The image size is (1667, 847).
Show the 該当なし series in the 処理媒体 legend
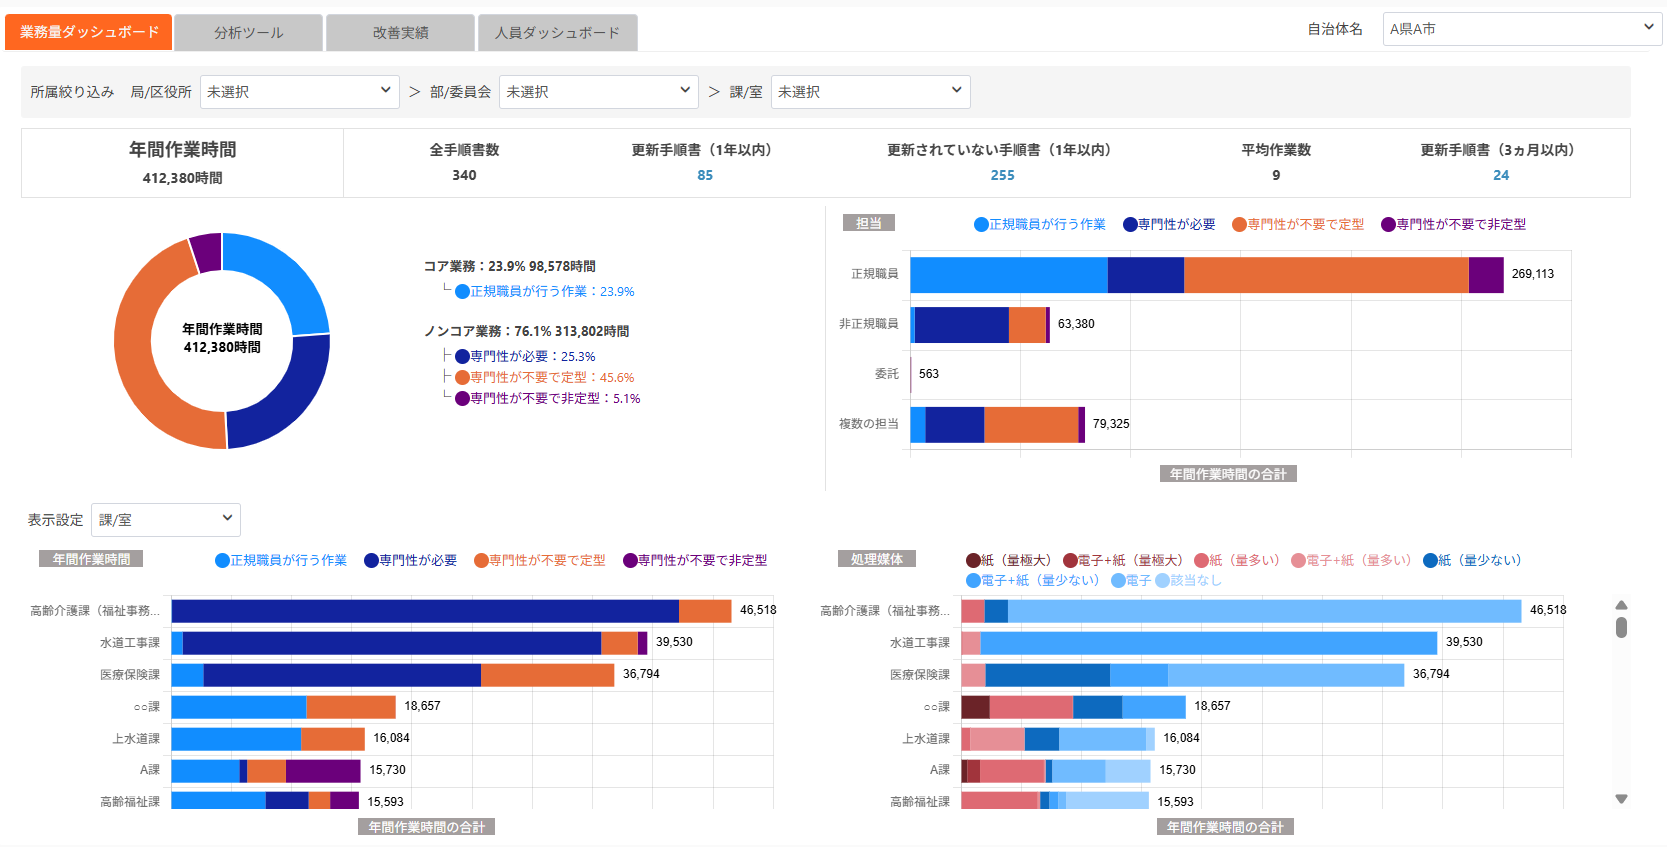pyautogui.click(x=1189, y=580)
